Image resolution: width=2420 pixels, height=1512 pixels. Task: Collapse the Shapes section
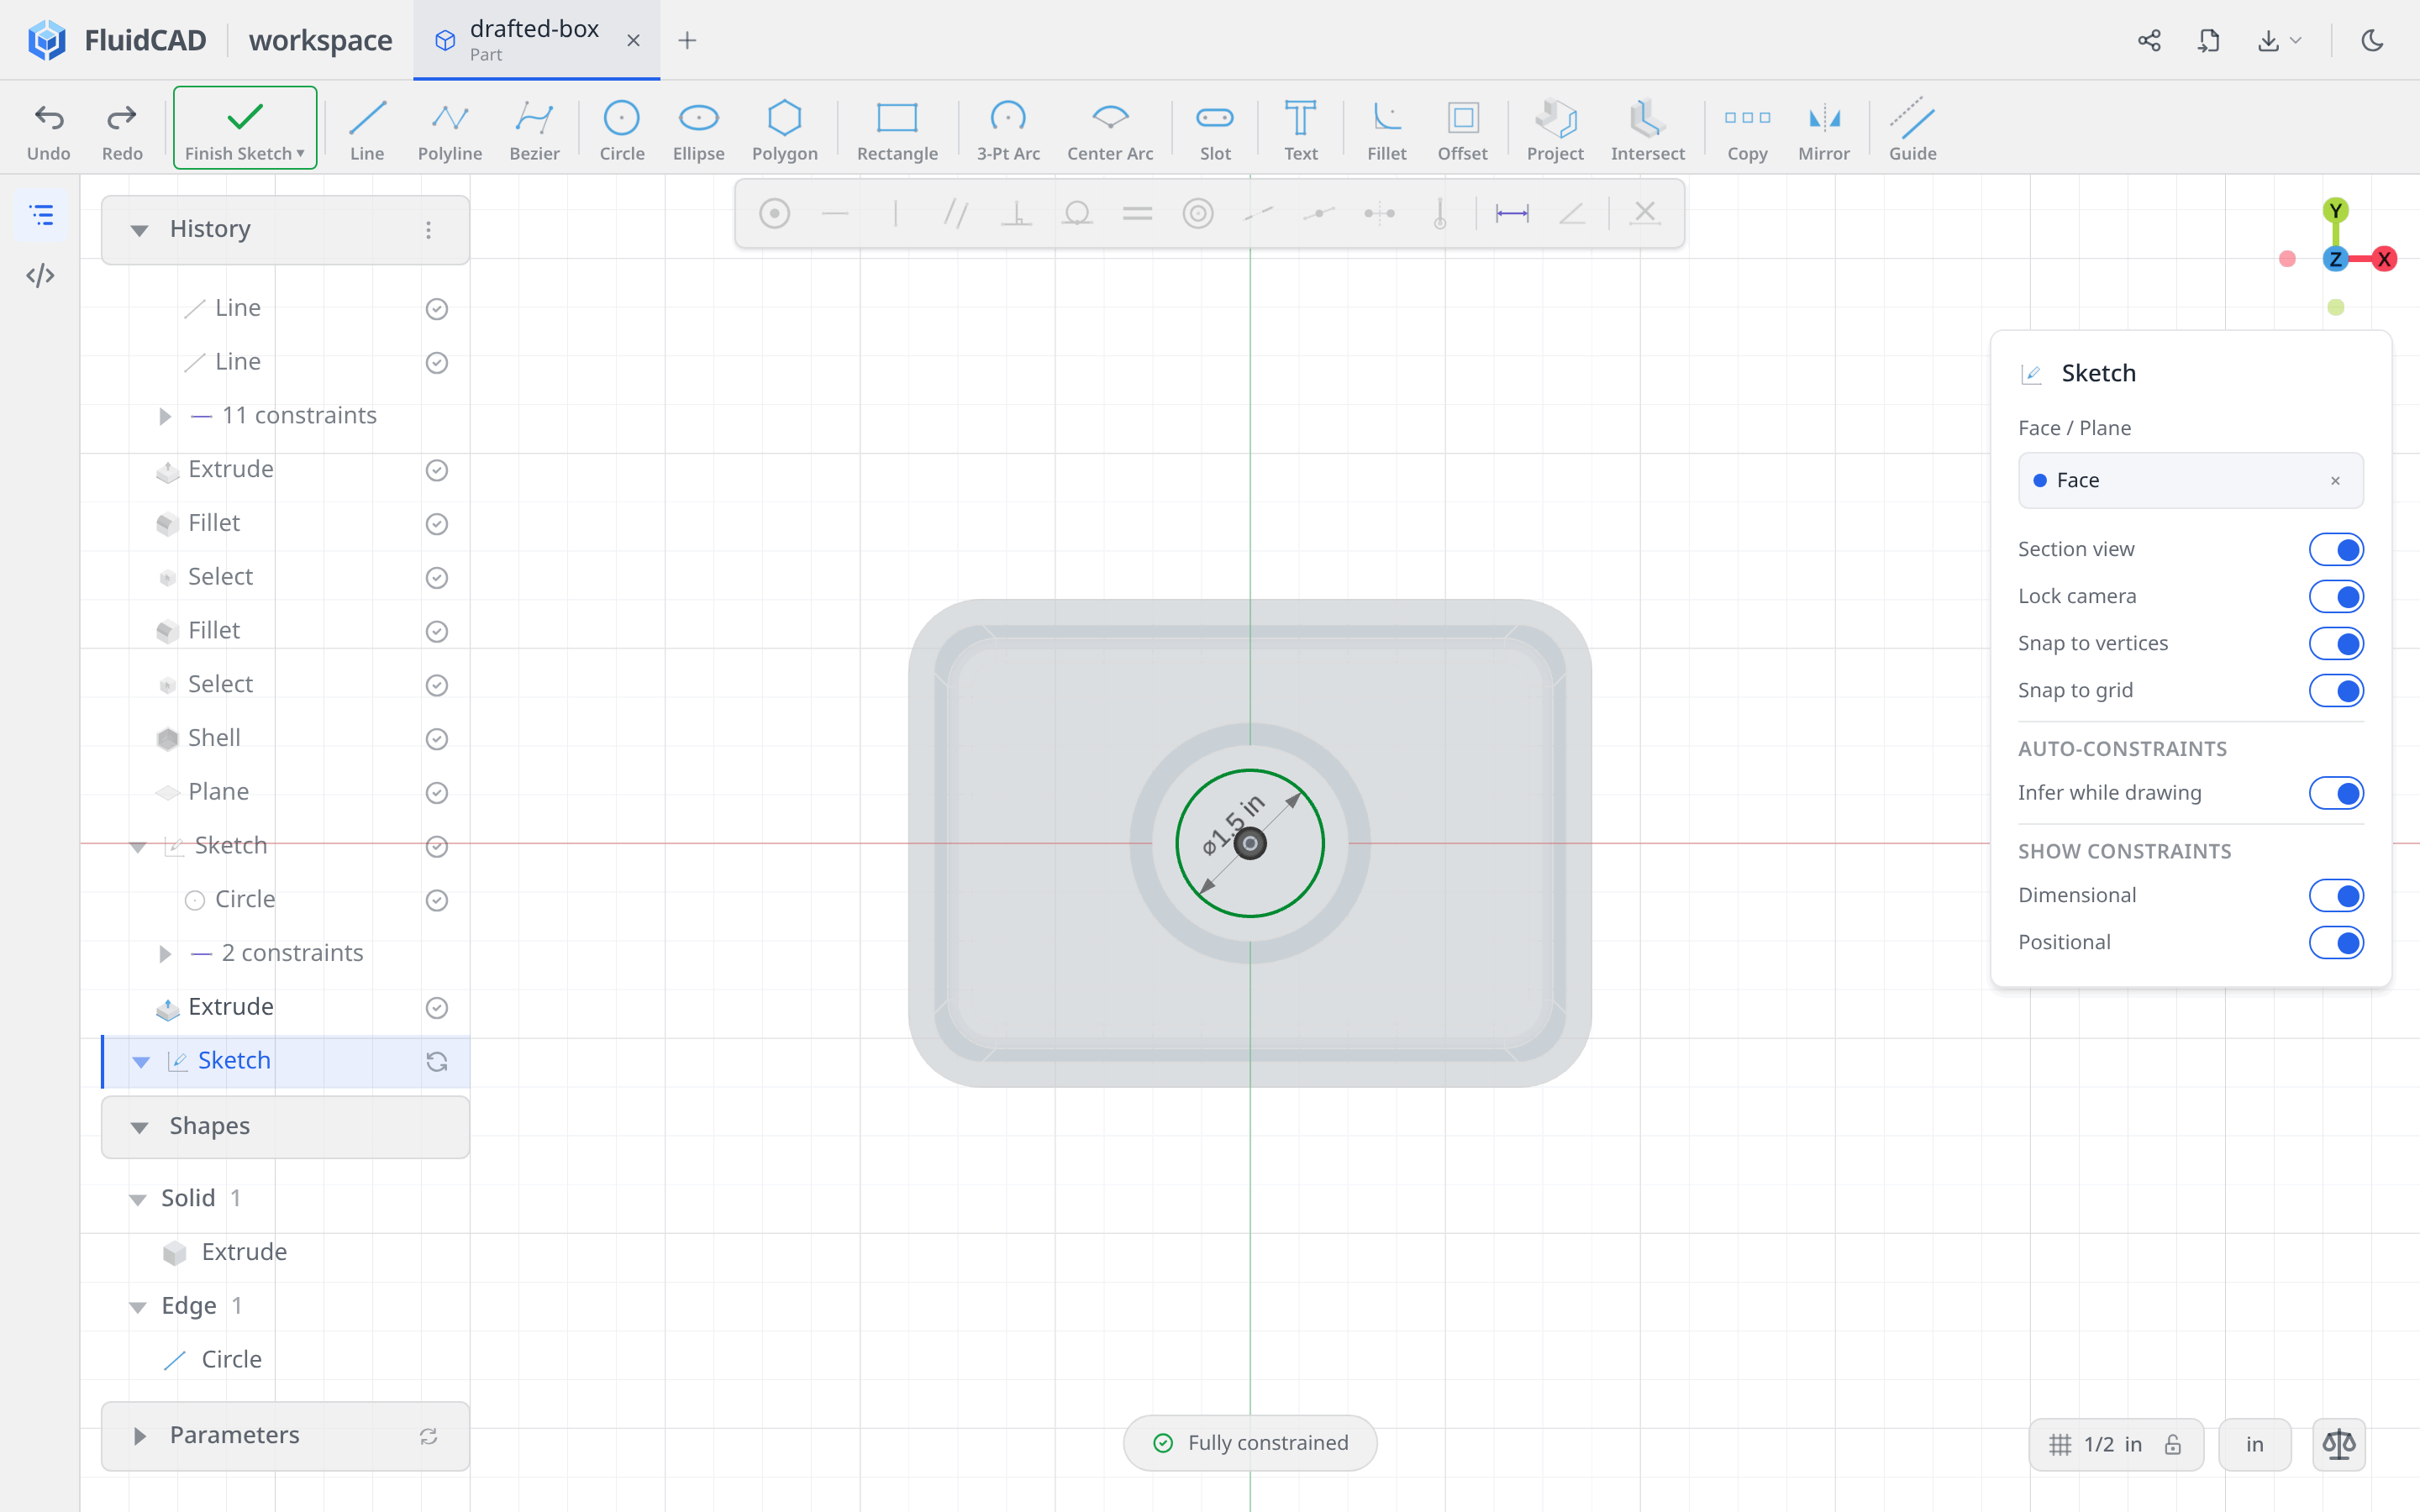click(139, 1127)
